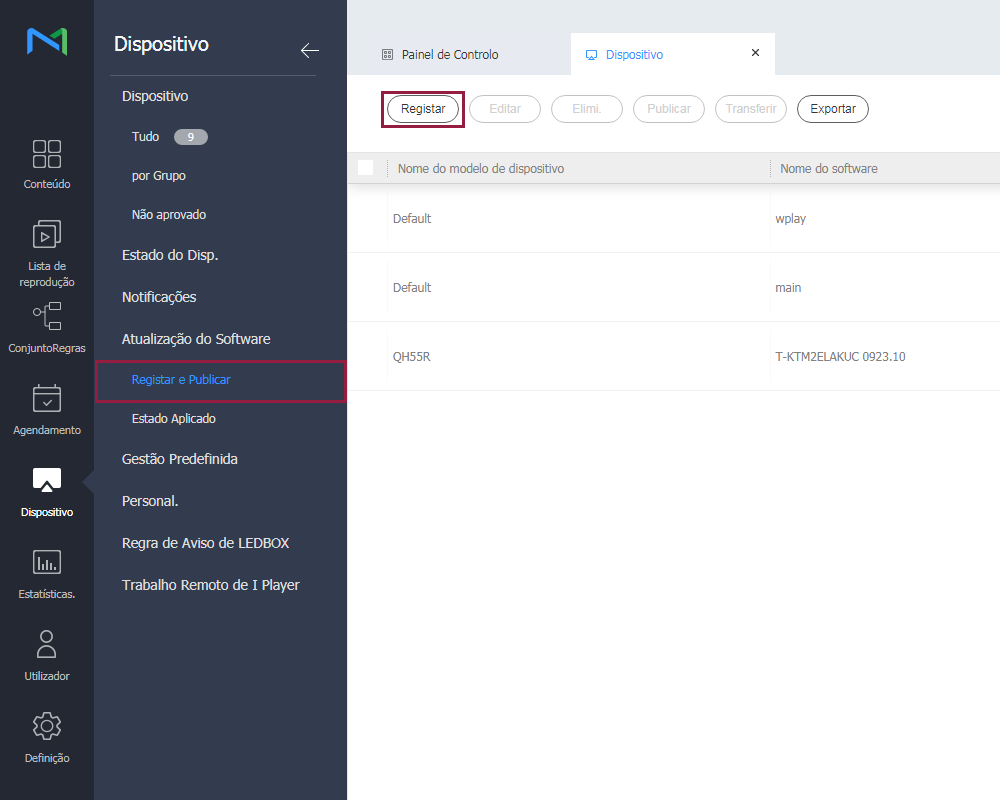Toggle the select-all checkbox in table header
Viewport: 1000px width, 800px height.
366,168
